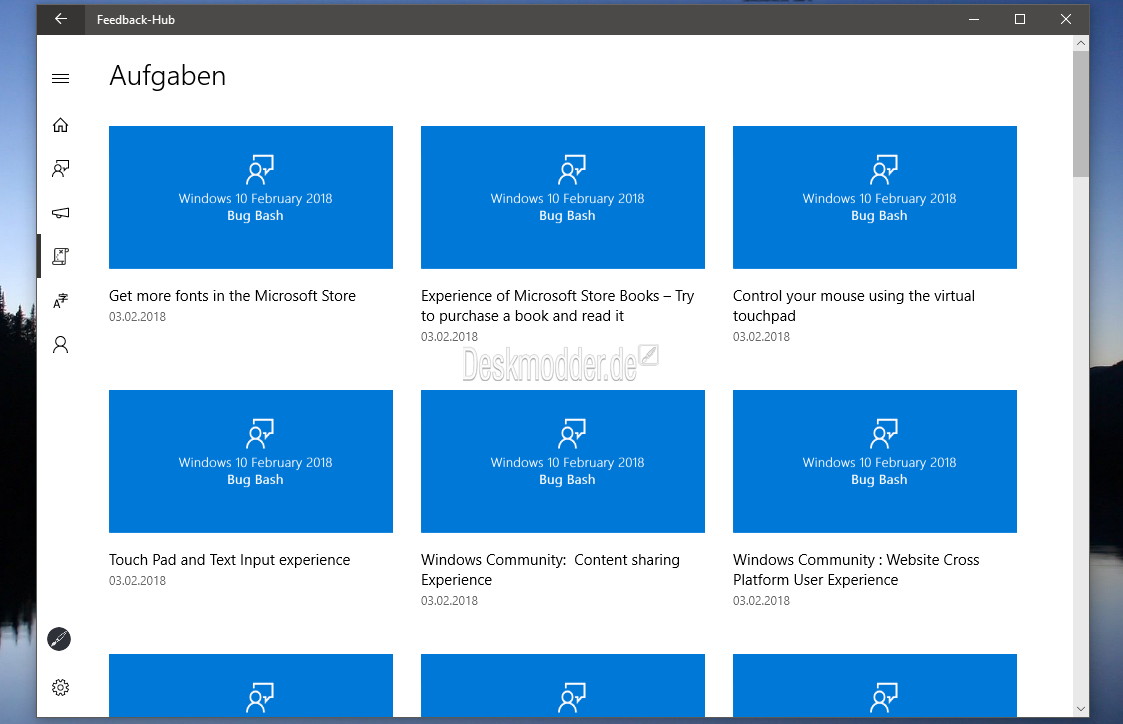Click the vertical scrollbar thumb
This screenshot has width=1123, height=724.
[x=1081, y=113]
